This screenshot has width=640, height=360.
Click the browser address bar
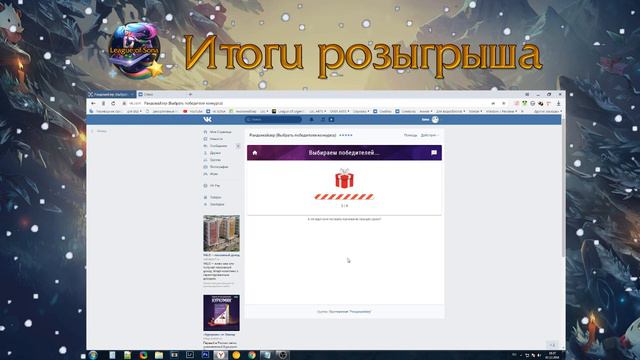point(306,104)
